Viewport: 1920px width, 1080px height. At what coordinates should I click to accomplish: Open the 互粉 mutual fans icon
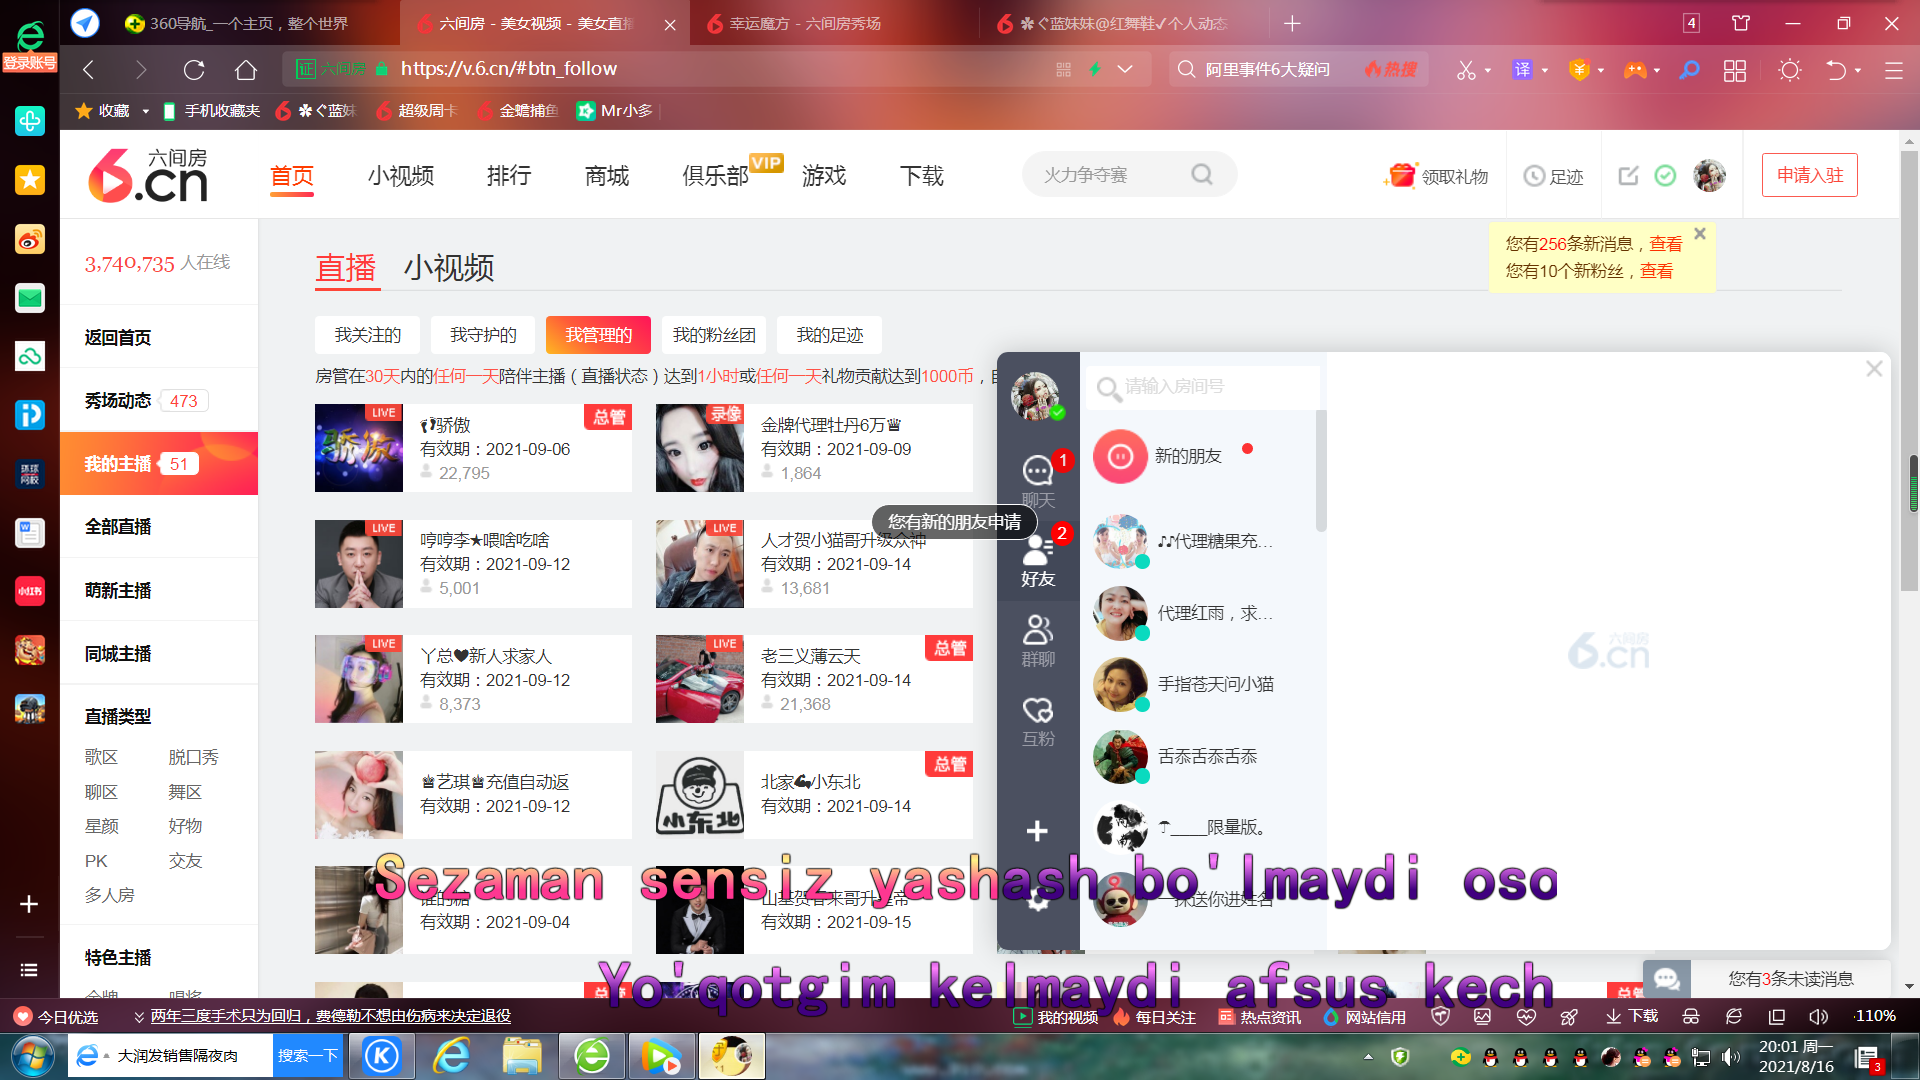tap(1038, 720)
